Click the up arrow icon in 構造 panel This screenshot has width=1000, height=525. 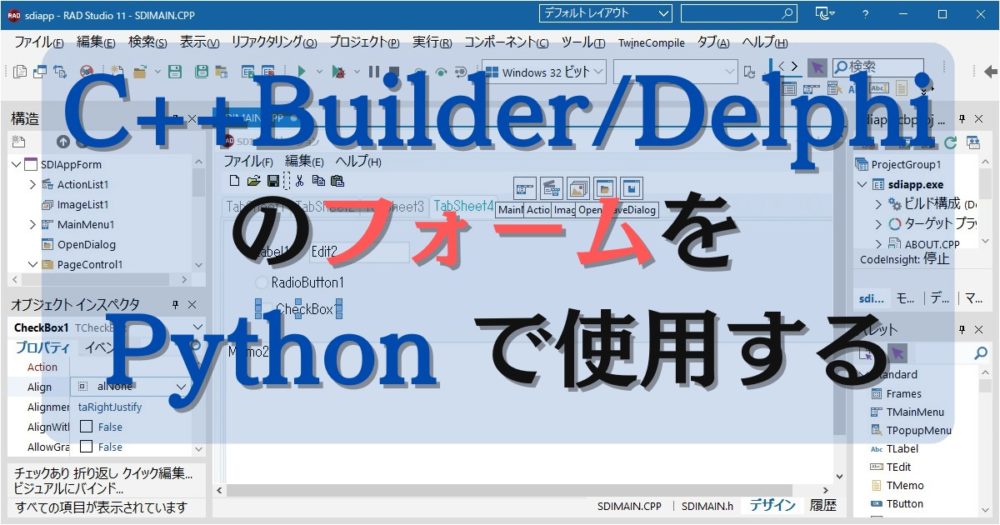[62, 142]
